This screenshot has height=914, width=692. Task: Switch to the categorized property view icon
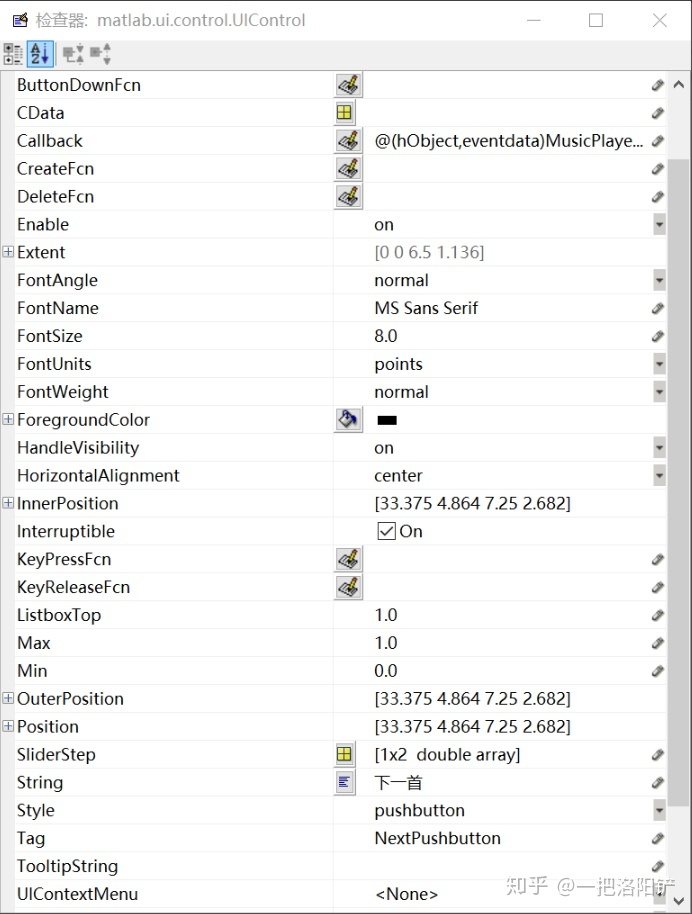click(x=13, y=54)
